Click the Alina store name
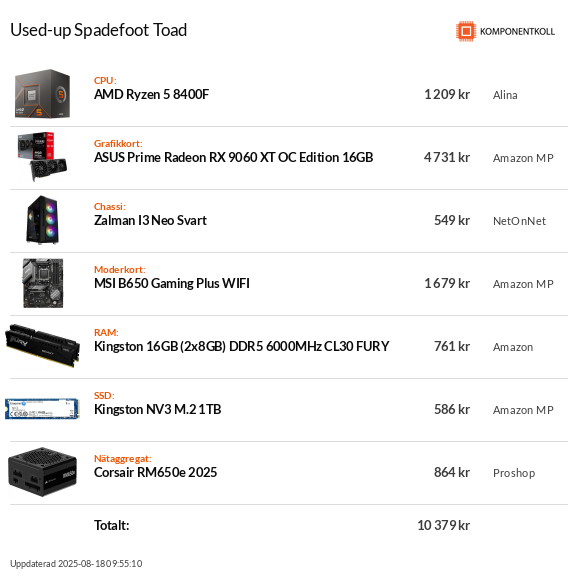577x577 pixels. coord(505,95)
